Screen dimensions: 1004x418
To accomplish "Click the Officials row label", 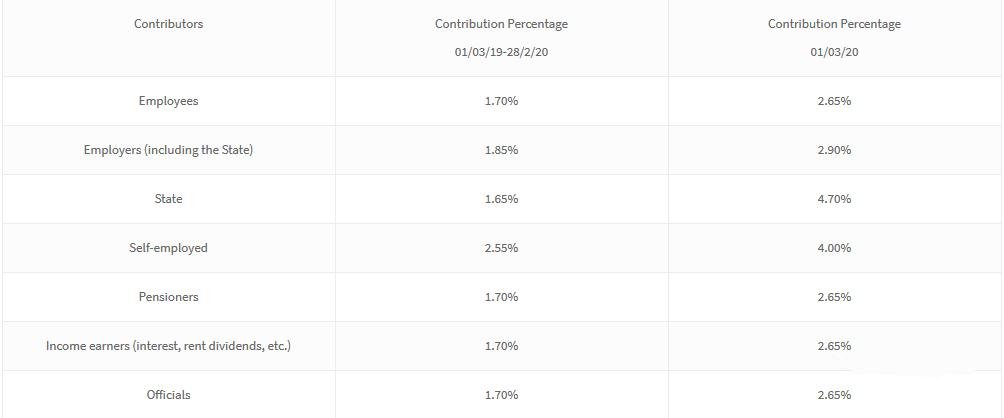I will [168, 395].
